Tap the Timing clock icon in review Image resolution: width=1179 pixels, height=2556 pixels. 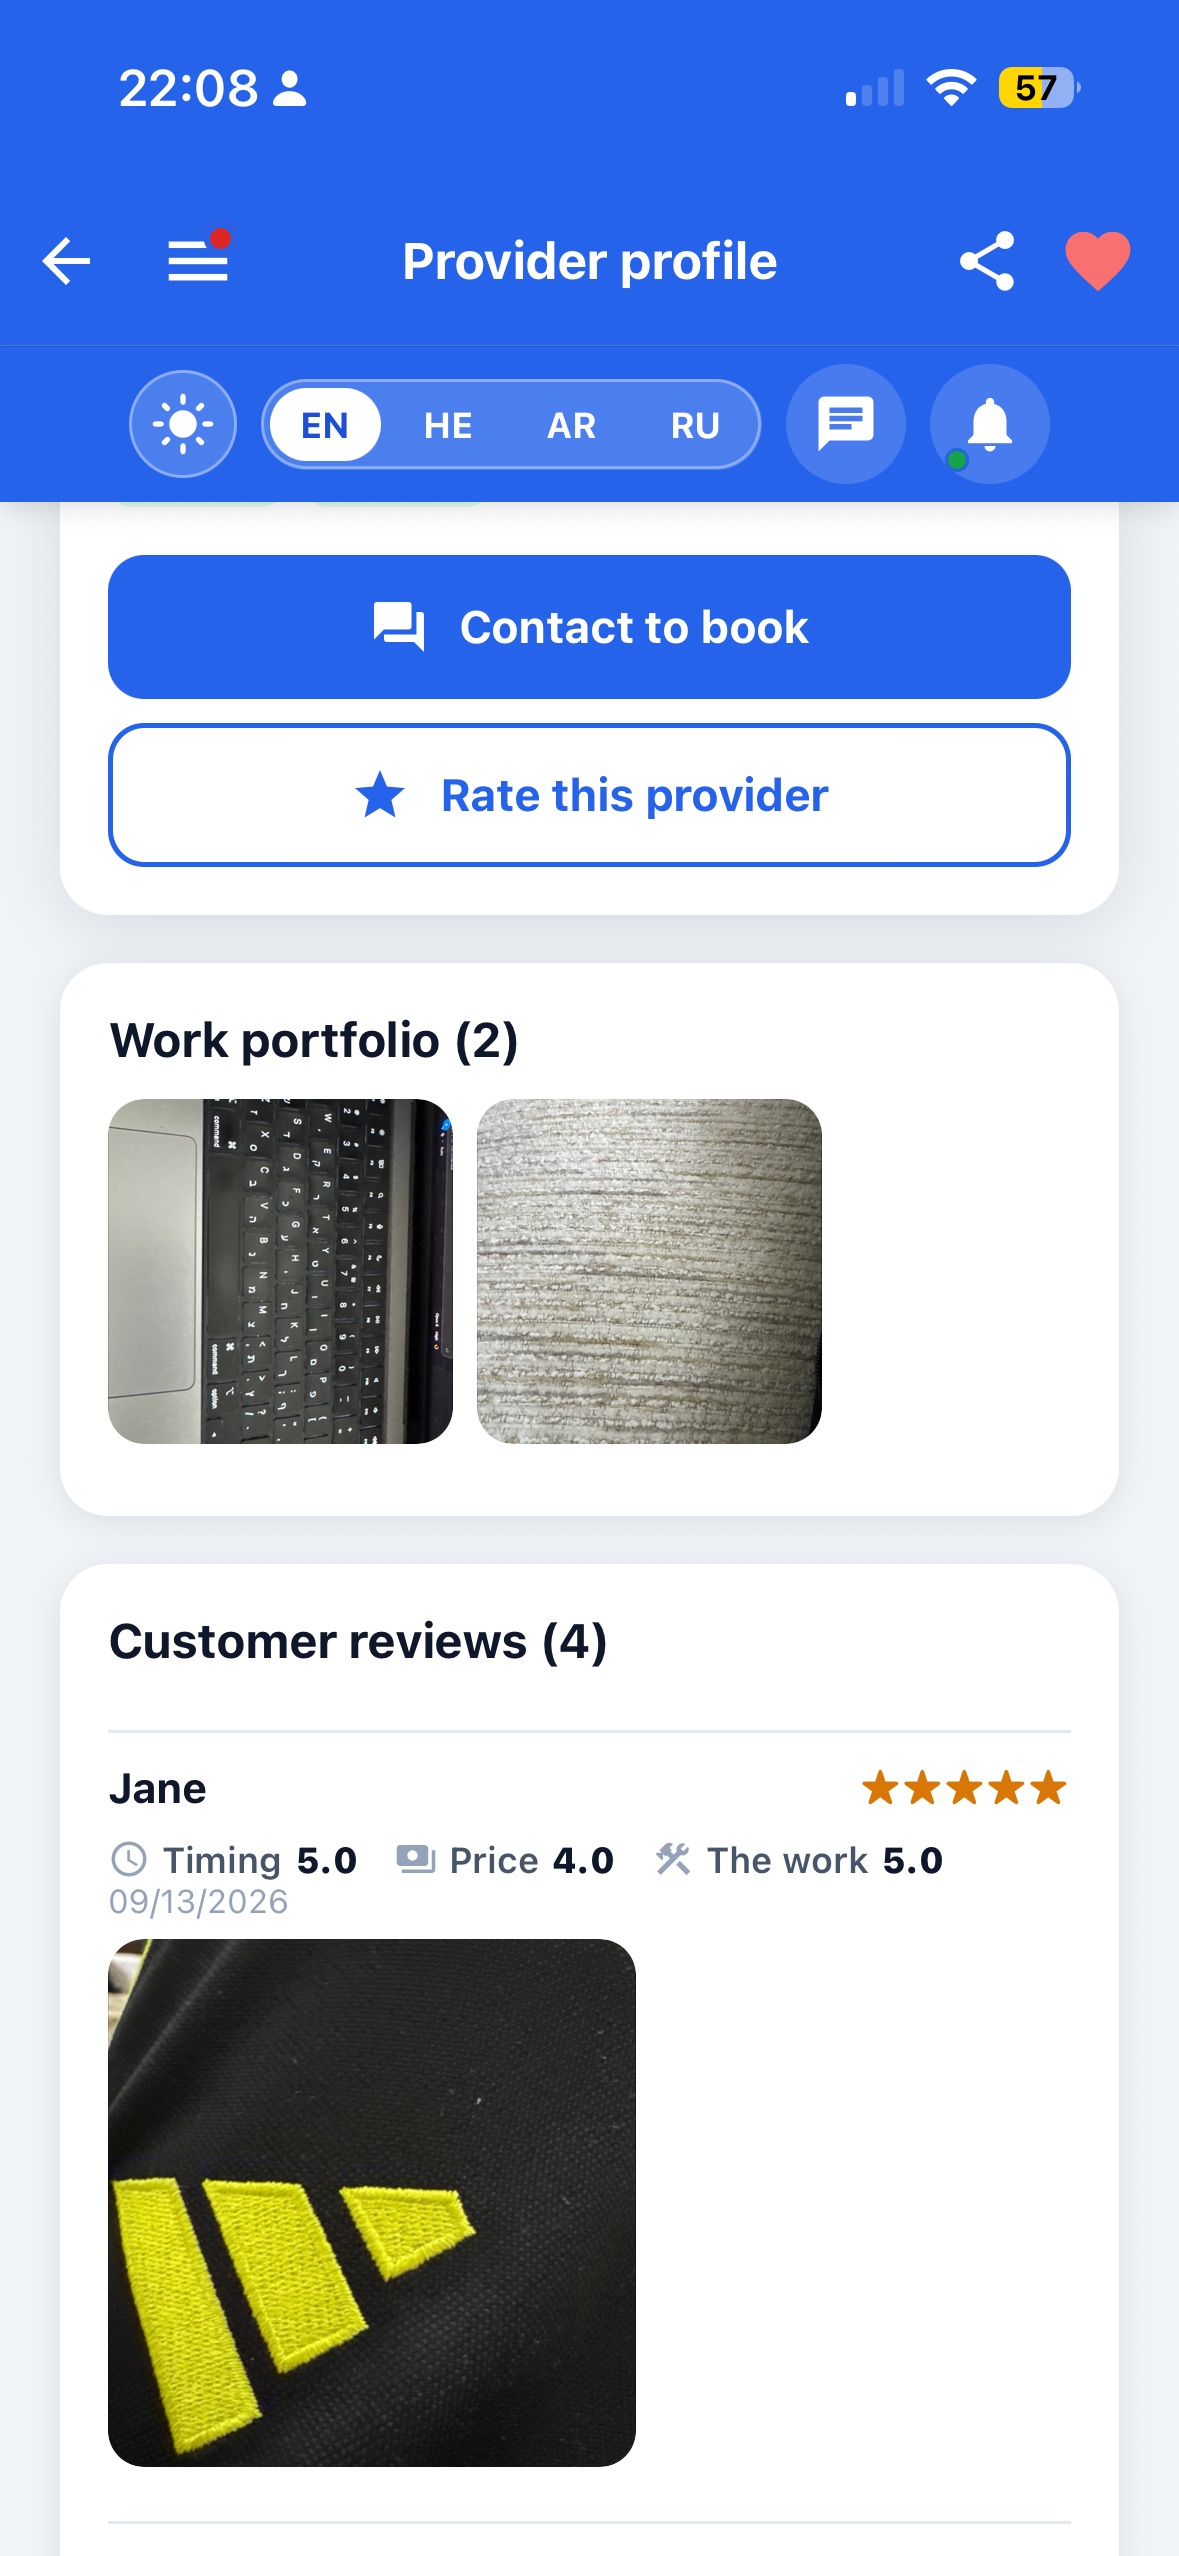coord(128,1860)
